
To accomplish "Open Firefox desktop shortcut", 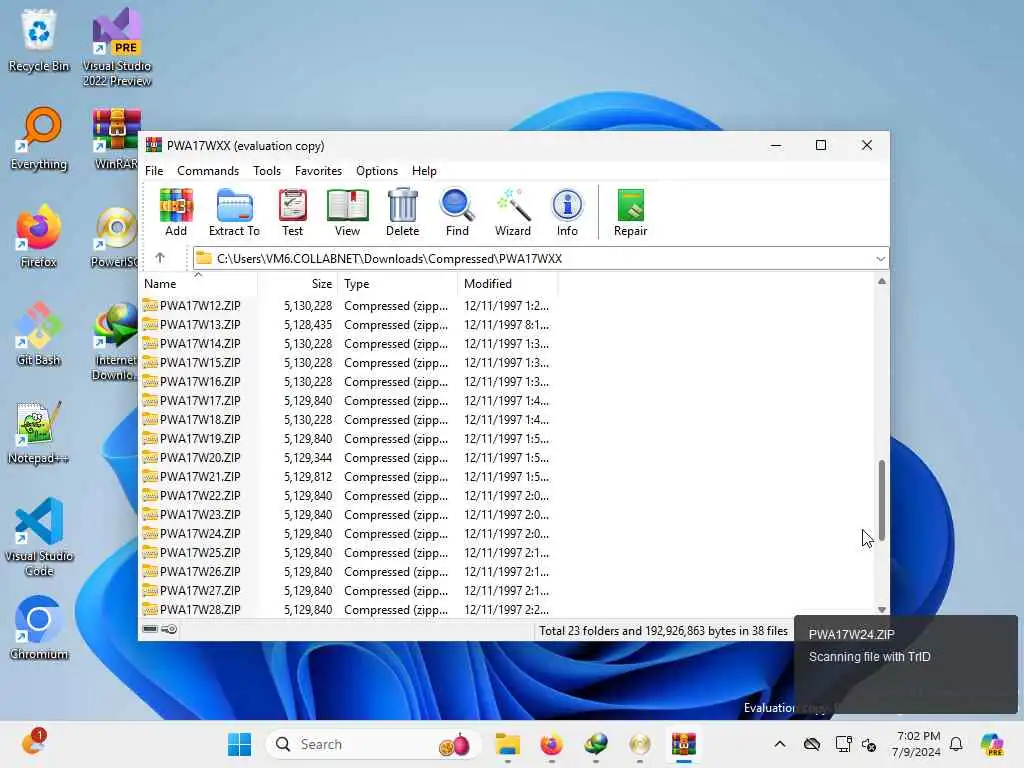I will click(x=39, y=237).
